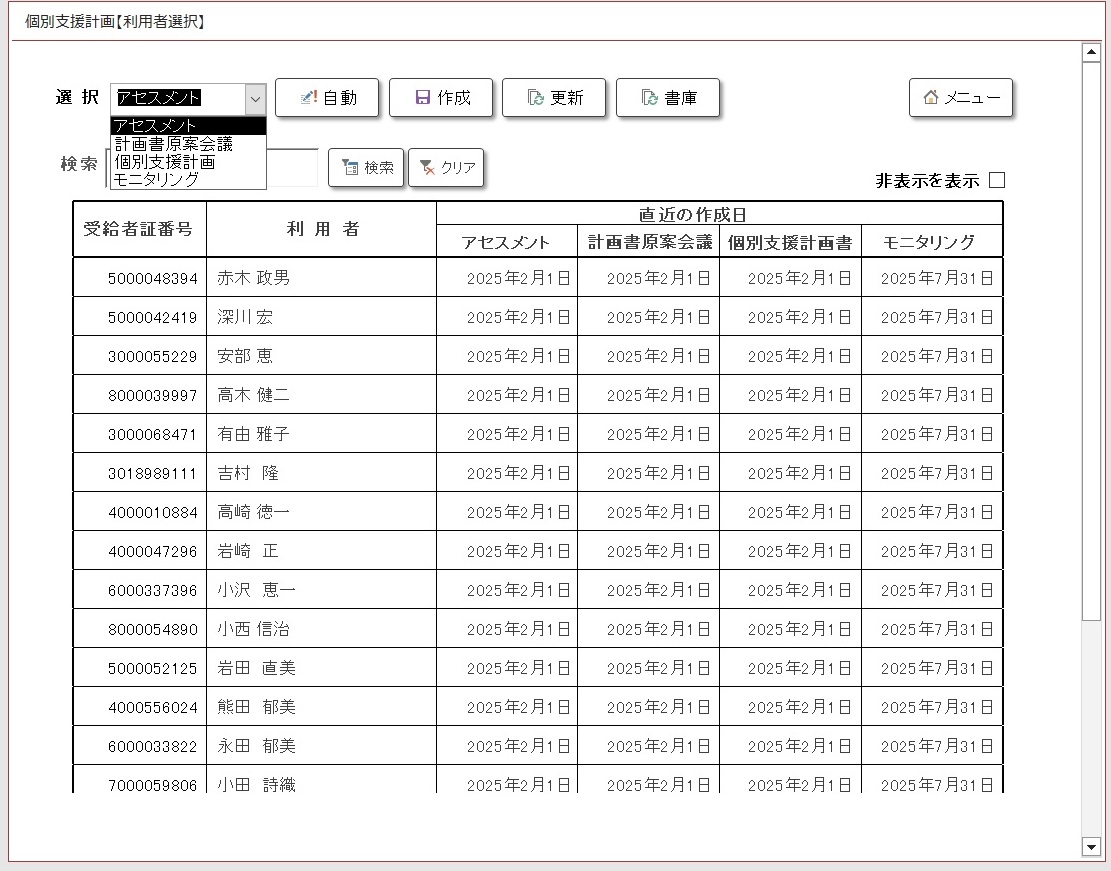Screen dimensions: 1111x871
Task: Click the 作成 save button
Action: (441, 98)
